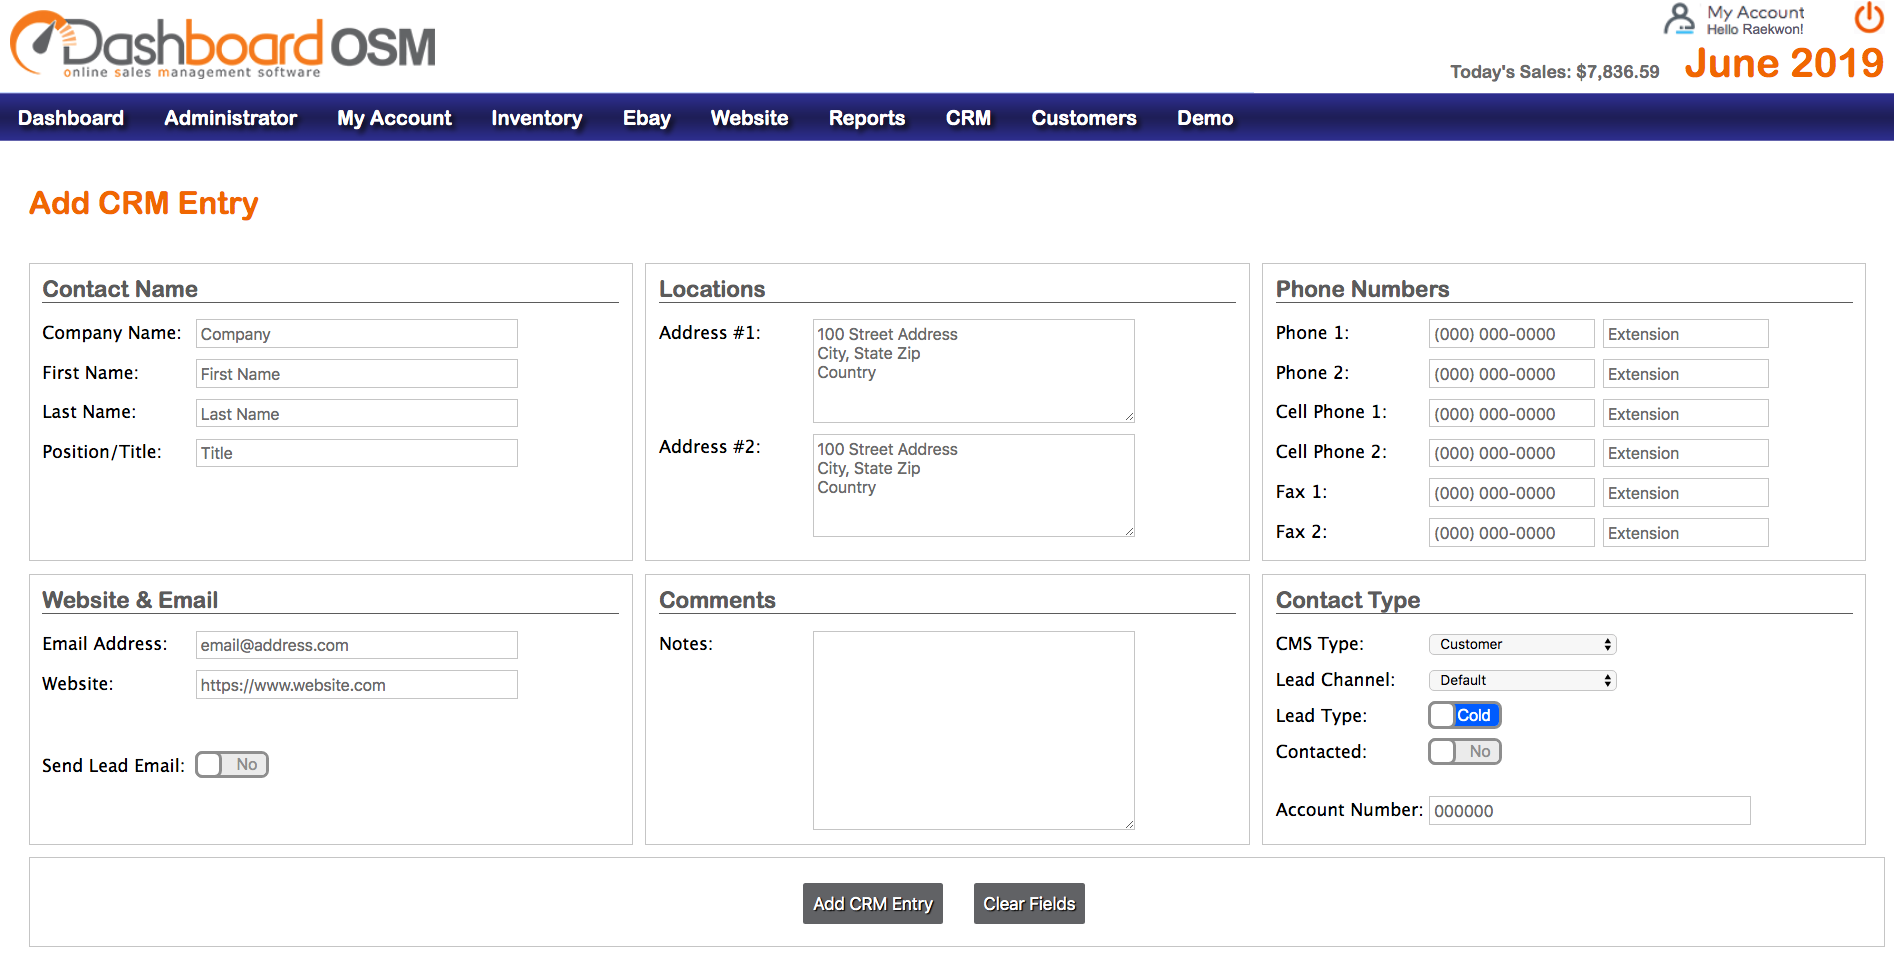The image size is (1894, 958).
Task: Navigate to the Inventory section
Action: coord(536,117)
